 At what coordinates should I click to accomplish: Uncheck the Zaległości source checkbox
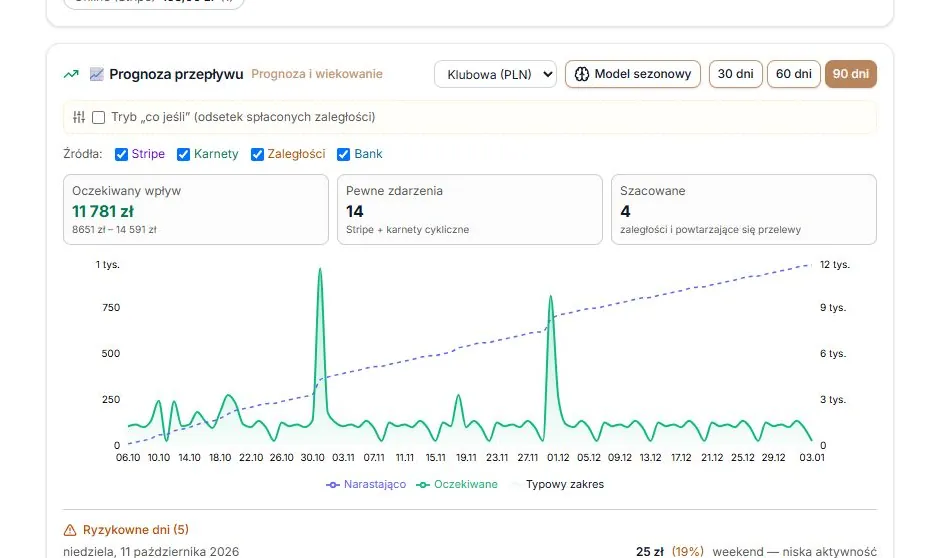[x=257, y=154]
